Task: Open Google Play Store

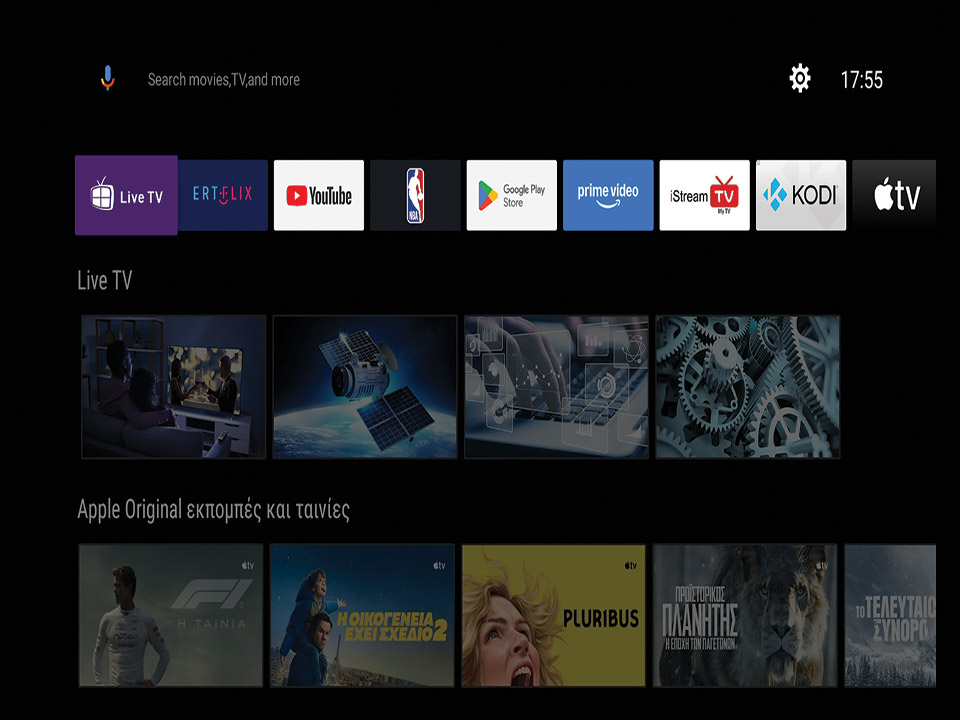Action: (x=512, y=195)
